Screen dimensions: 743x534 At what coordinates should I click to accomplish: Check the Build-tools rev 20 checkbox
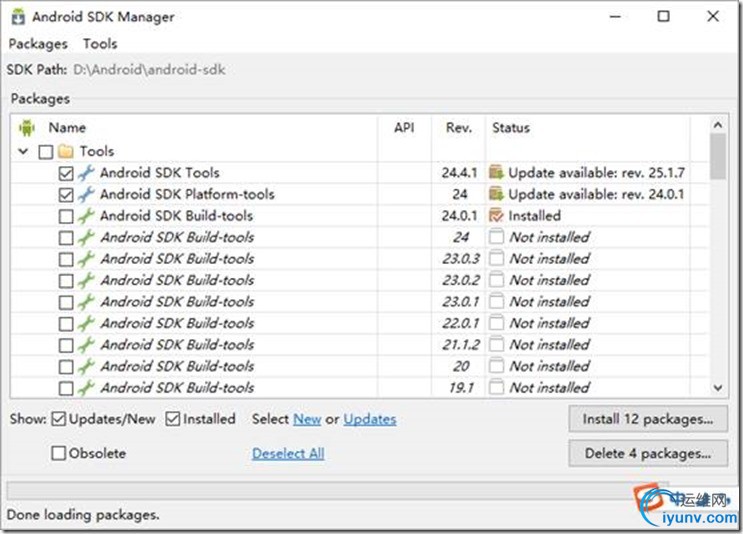[x=66, y=367]
